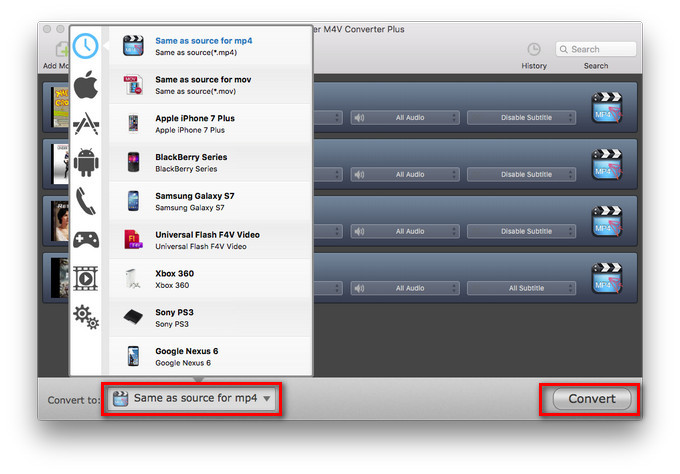Image resolution: width=680 pixels, height=474 pixels.
Task: Open the game console preset category
Action: pyautogui.click(x=86, y=239)
